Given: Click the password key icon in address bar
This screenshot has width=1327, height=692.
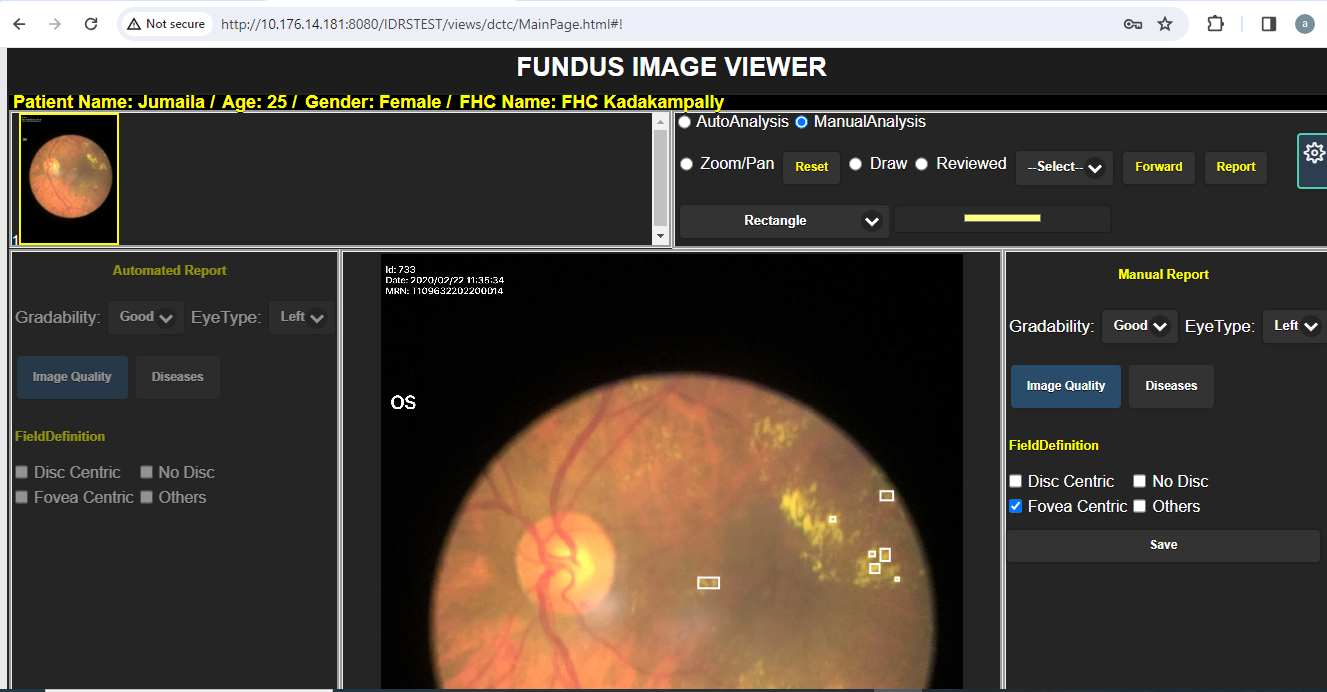Looking at the screenshot, I should [x=1132, y=24].
